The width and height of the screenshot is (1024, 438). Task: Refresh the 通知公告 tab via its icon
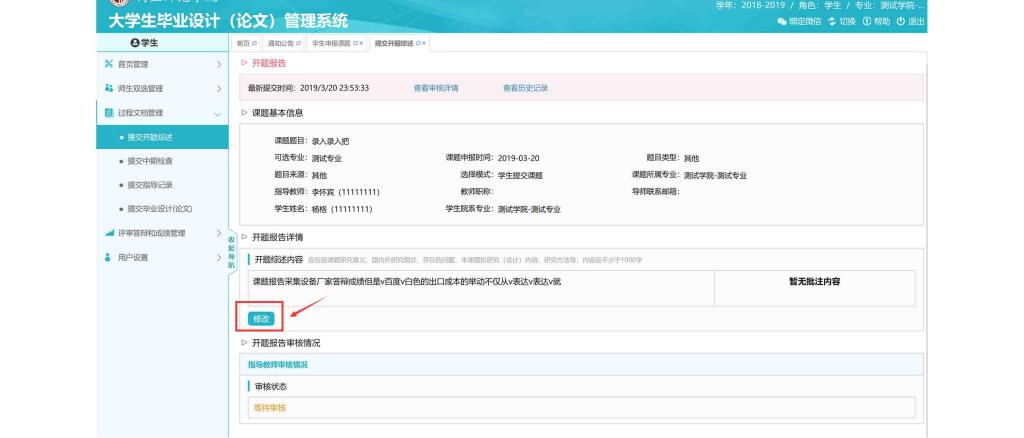click(296, 44)
